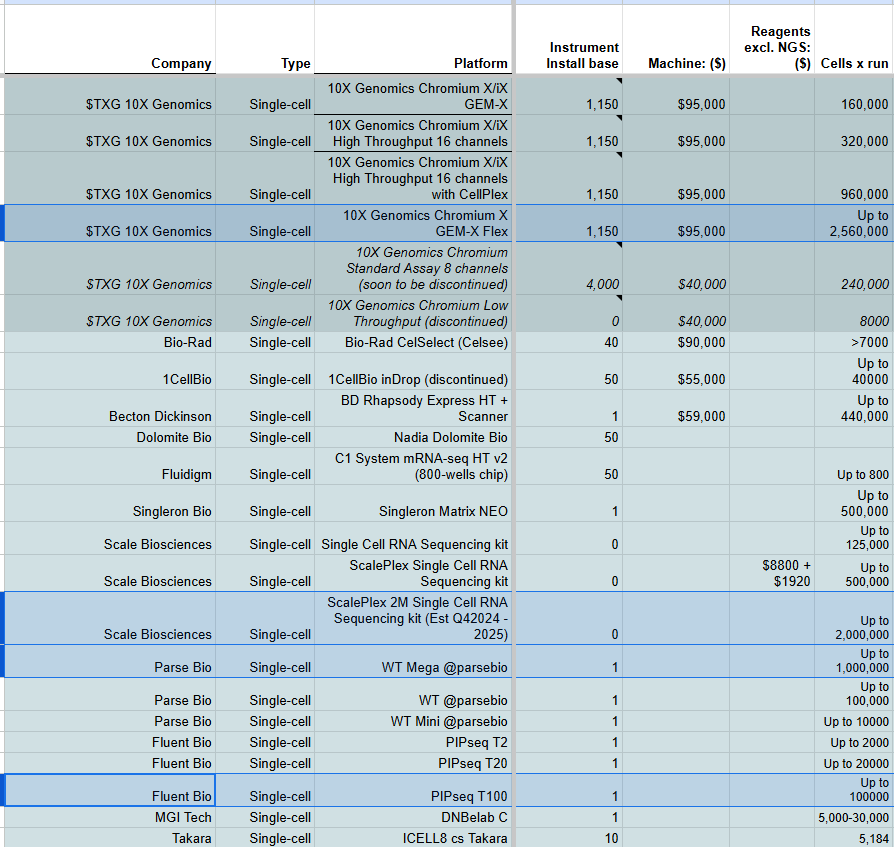Select the Cells x run header cell

click(x=854, y=39)
